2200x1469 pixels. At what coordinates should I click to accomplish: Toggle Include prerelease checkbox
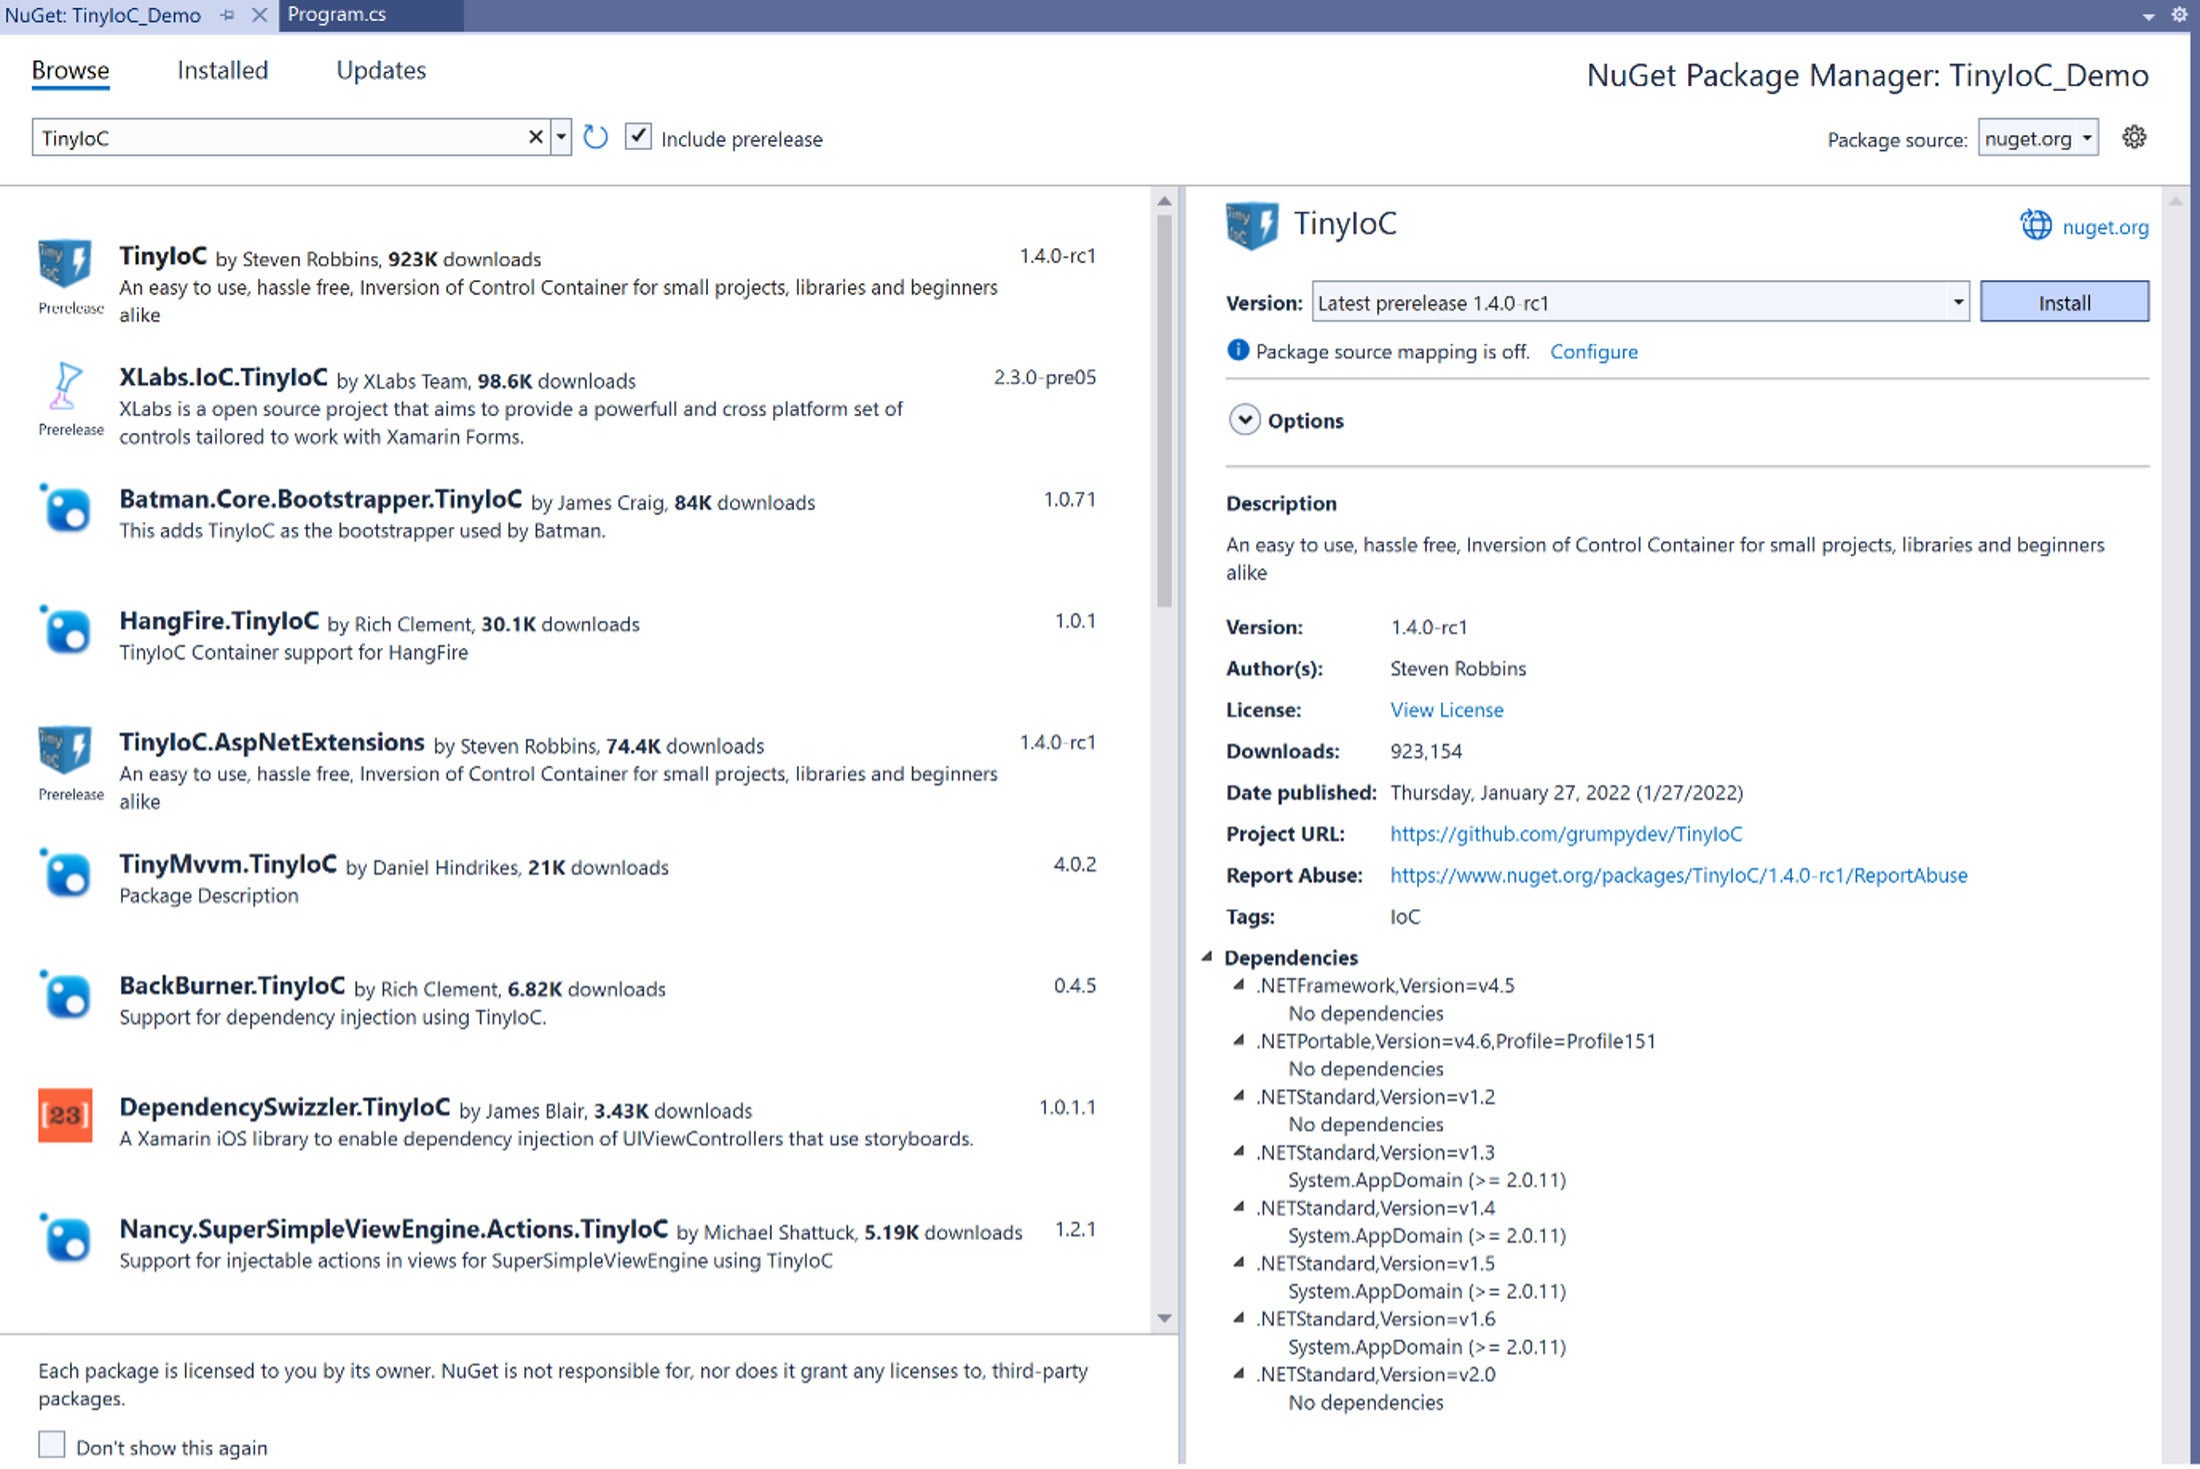pyautogui.click(x=638, y=136)
